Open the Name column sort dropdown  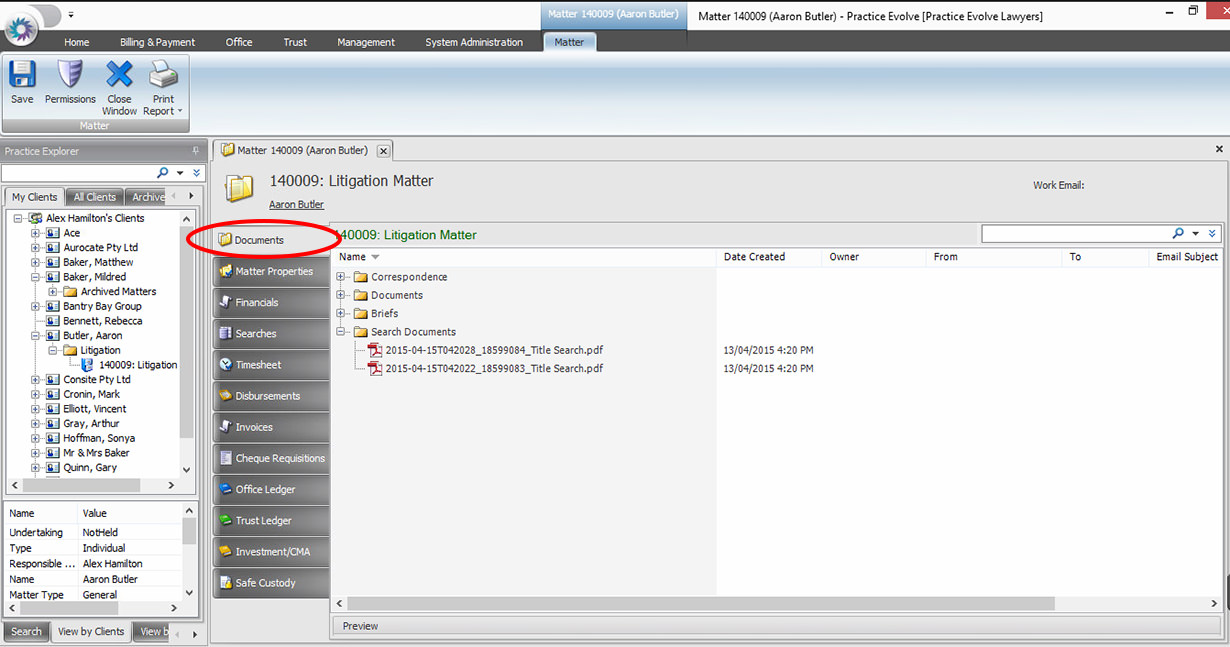tap(375, 256)
